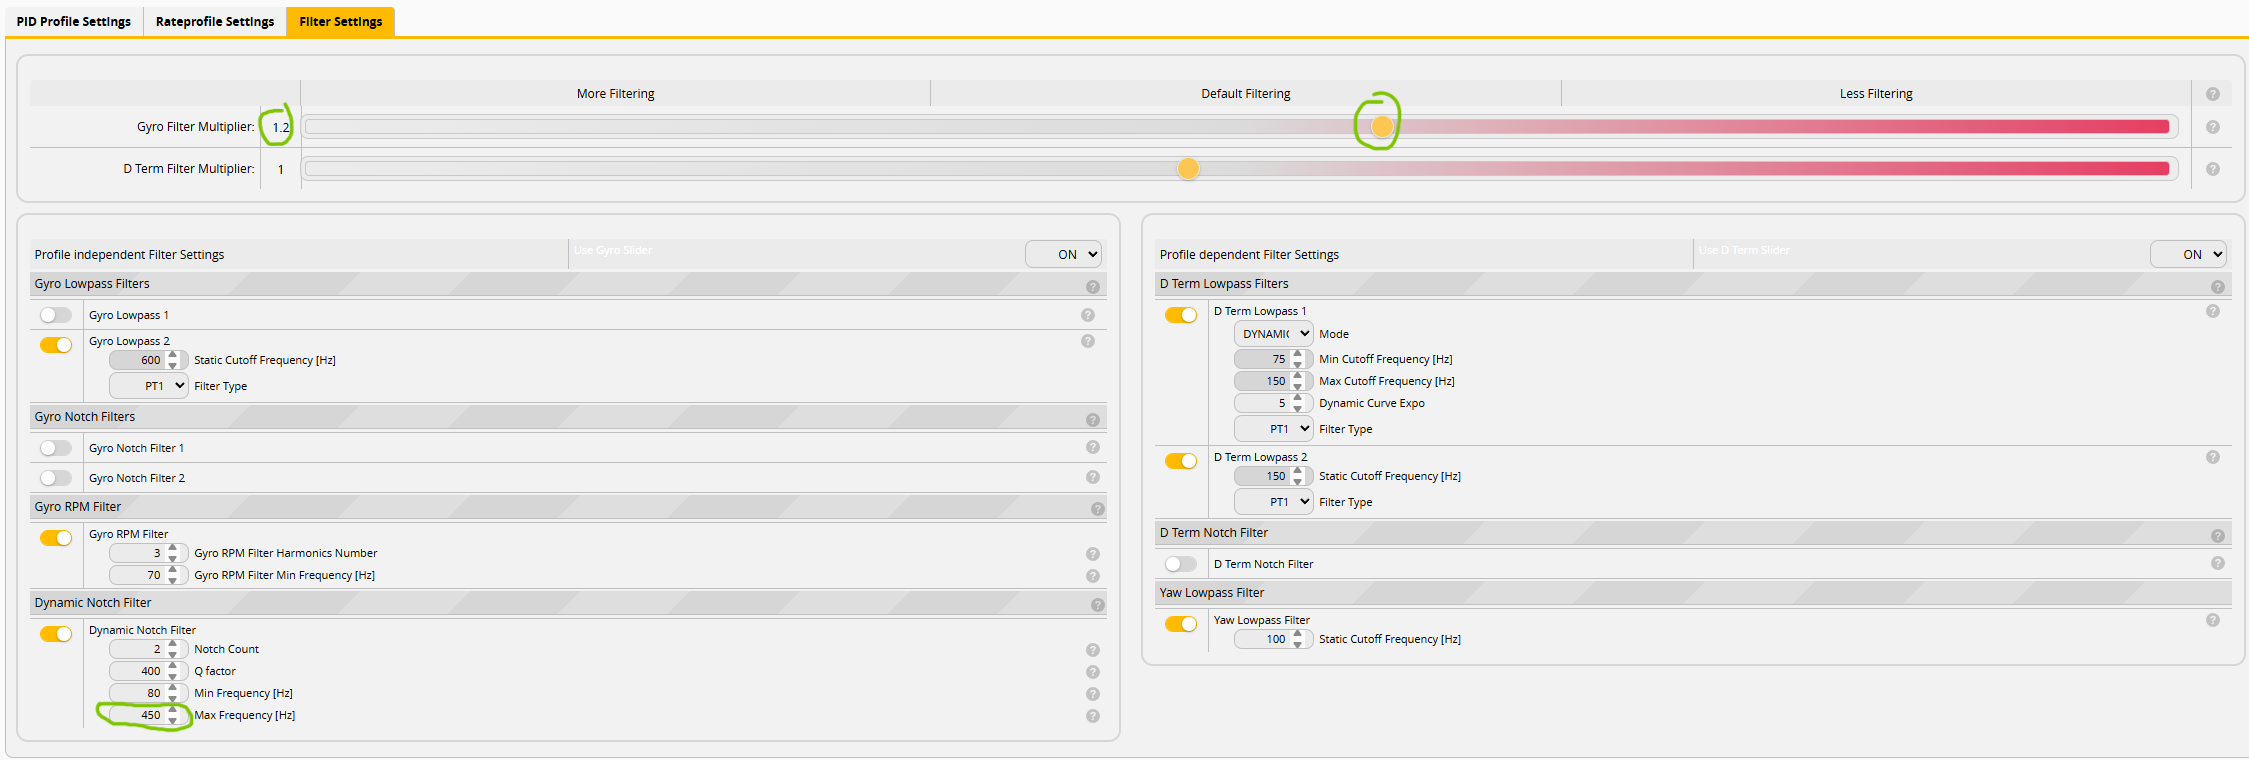Click the Dynamic Notch Max Frequency input field

(140, 715)
